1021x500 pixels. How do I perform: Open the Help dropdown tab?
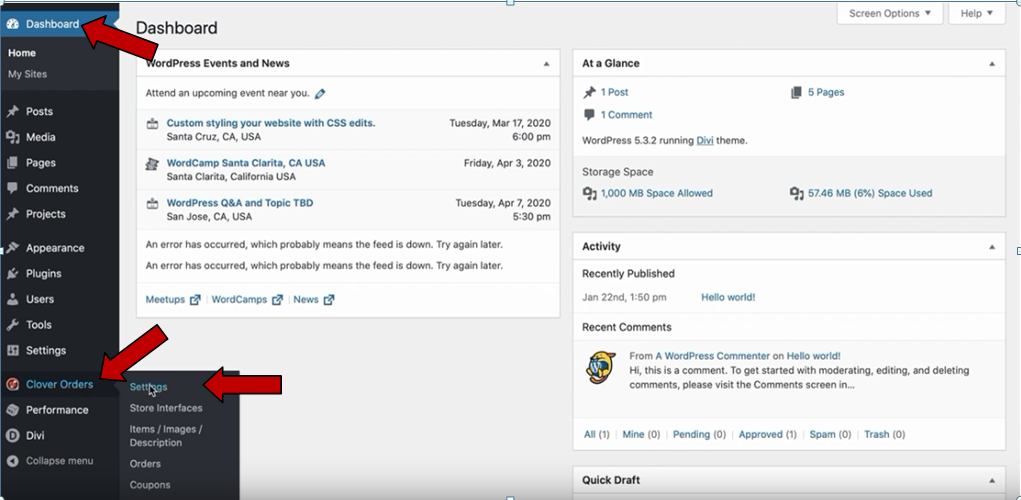click(977, 13)
